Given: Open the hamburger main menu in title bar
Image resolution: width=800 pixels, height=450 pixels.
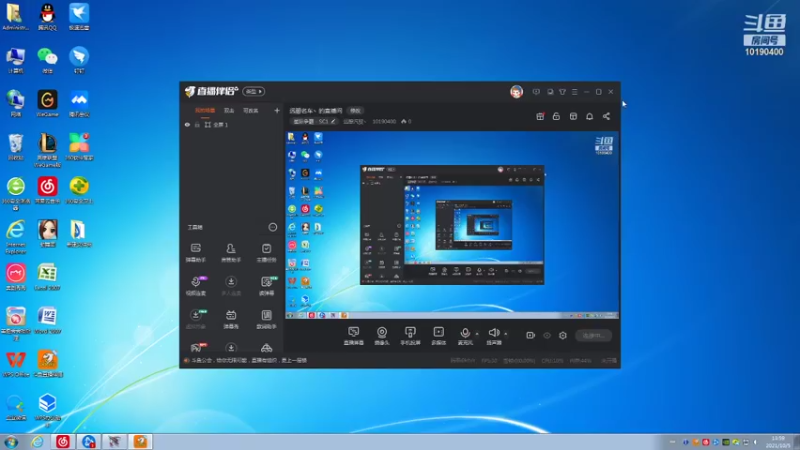Looking at the screenshot, I should coord(574,92).
